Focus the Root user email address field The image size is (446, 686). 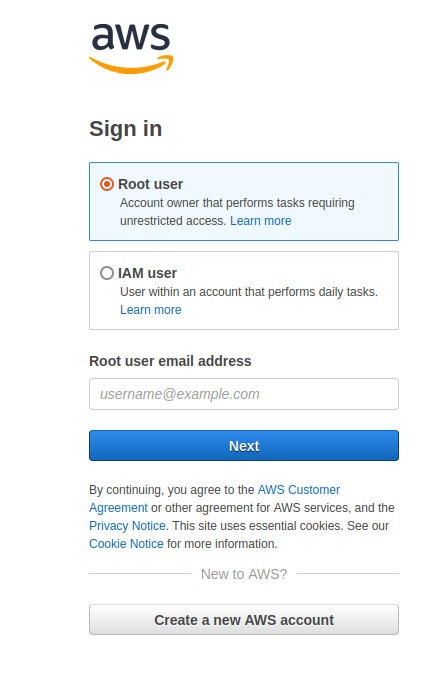244,394
